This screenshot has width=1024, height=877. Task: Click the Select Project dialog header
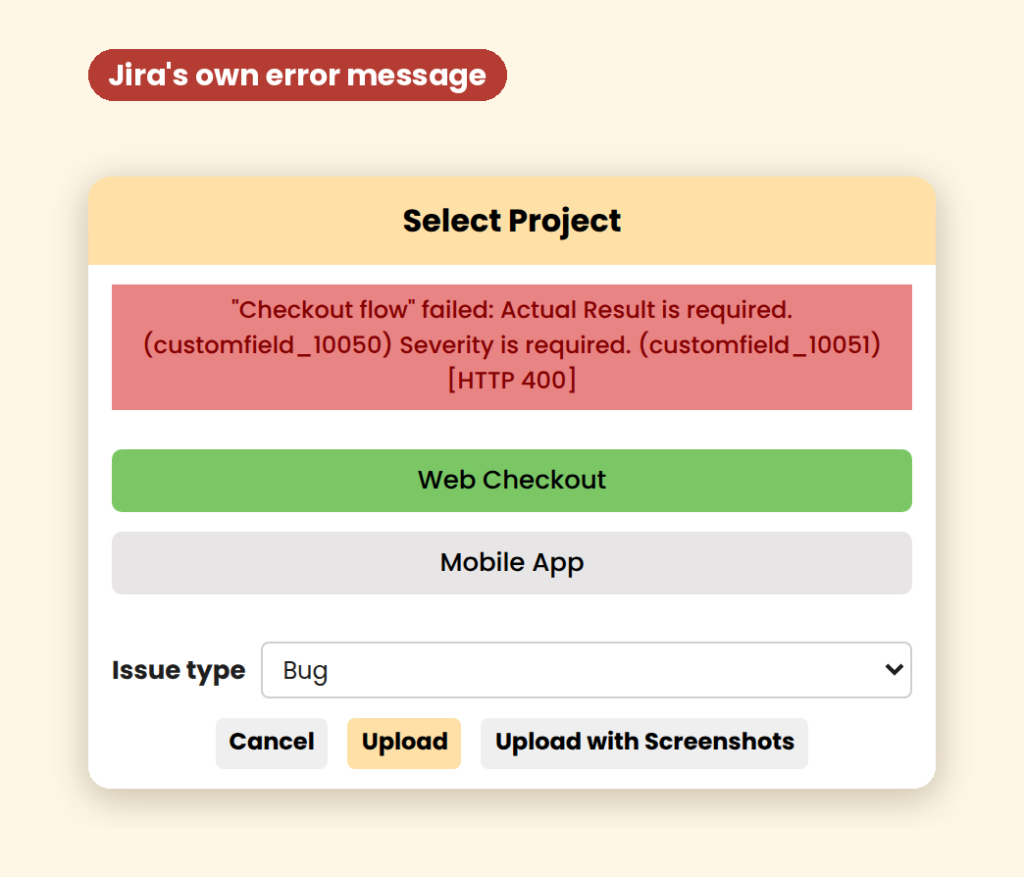click(511, 221)
